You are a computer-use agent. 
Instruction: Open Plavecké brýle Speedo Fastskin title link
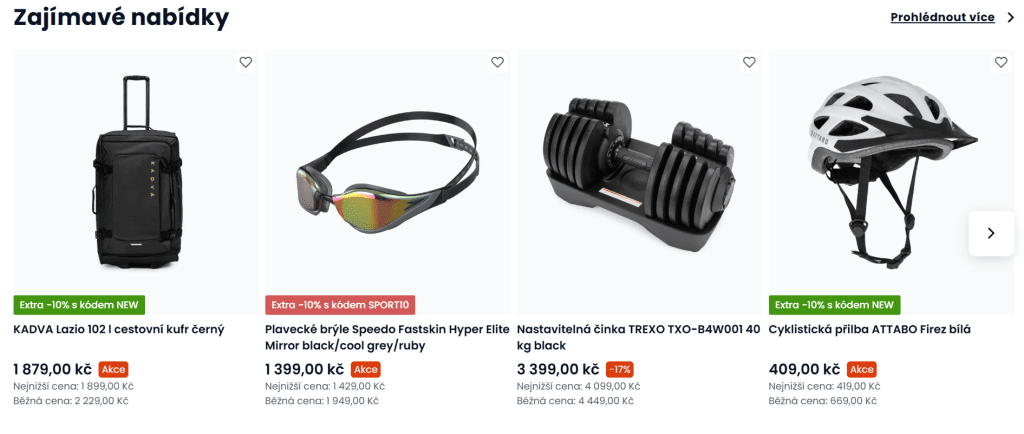tap(387, 337)
